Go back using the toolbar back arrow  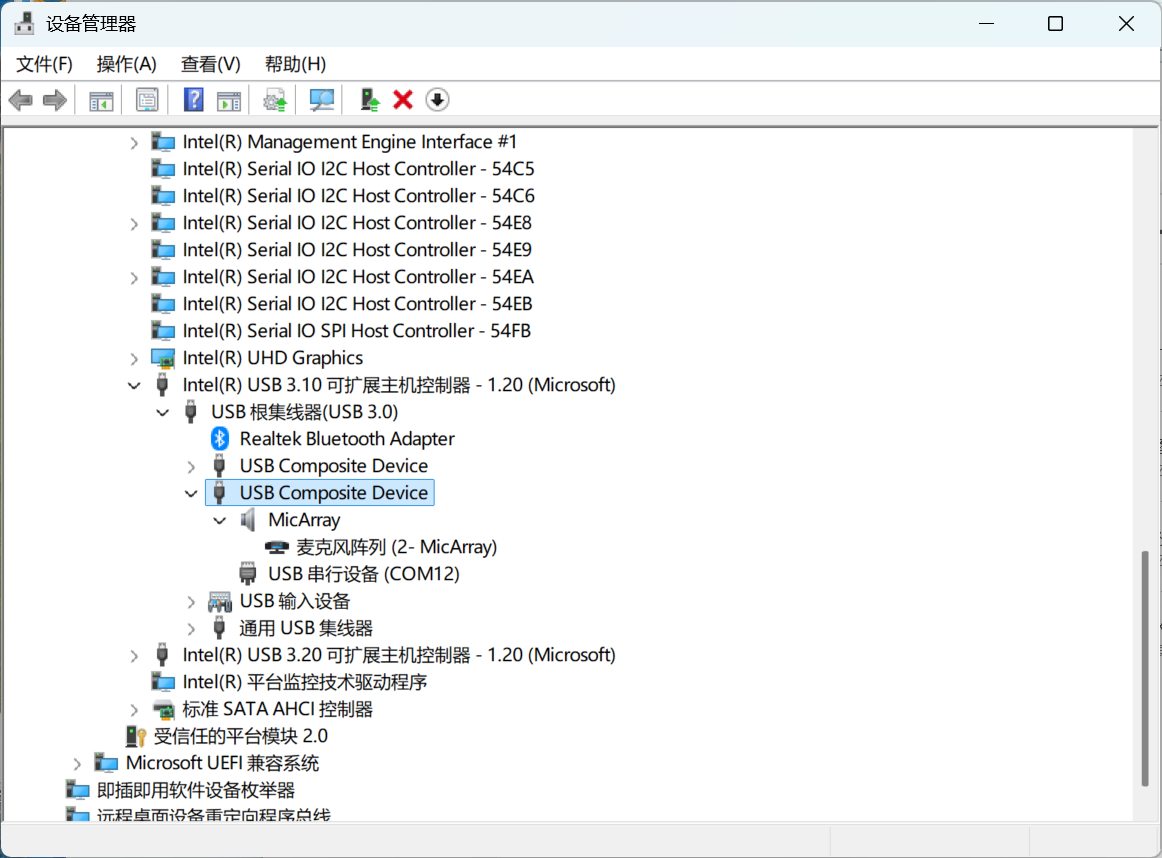pyautogui.click(x=21, y=100)
